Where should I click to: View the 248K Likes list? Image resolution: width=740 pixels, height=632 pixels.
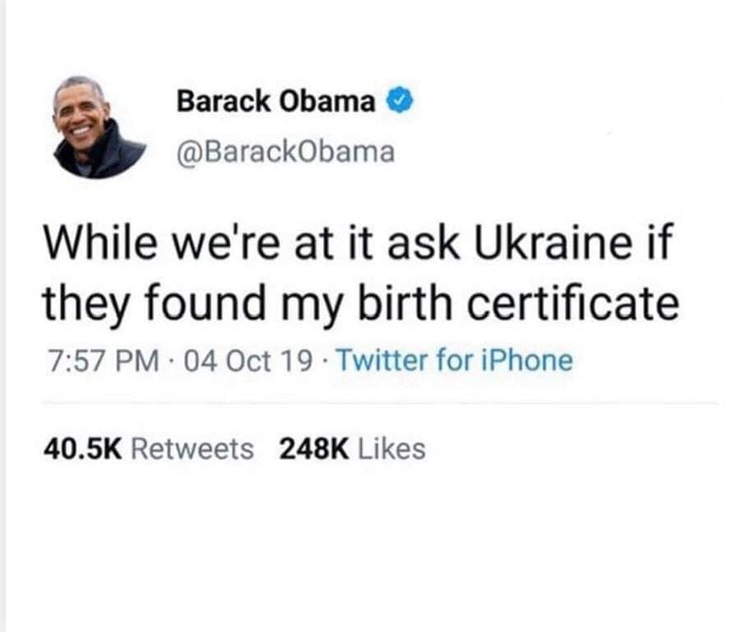point(352,449)
